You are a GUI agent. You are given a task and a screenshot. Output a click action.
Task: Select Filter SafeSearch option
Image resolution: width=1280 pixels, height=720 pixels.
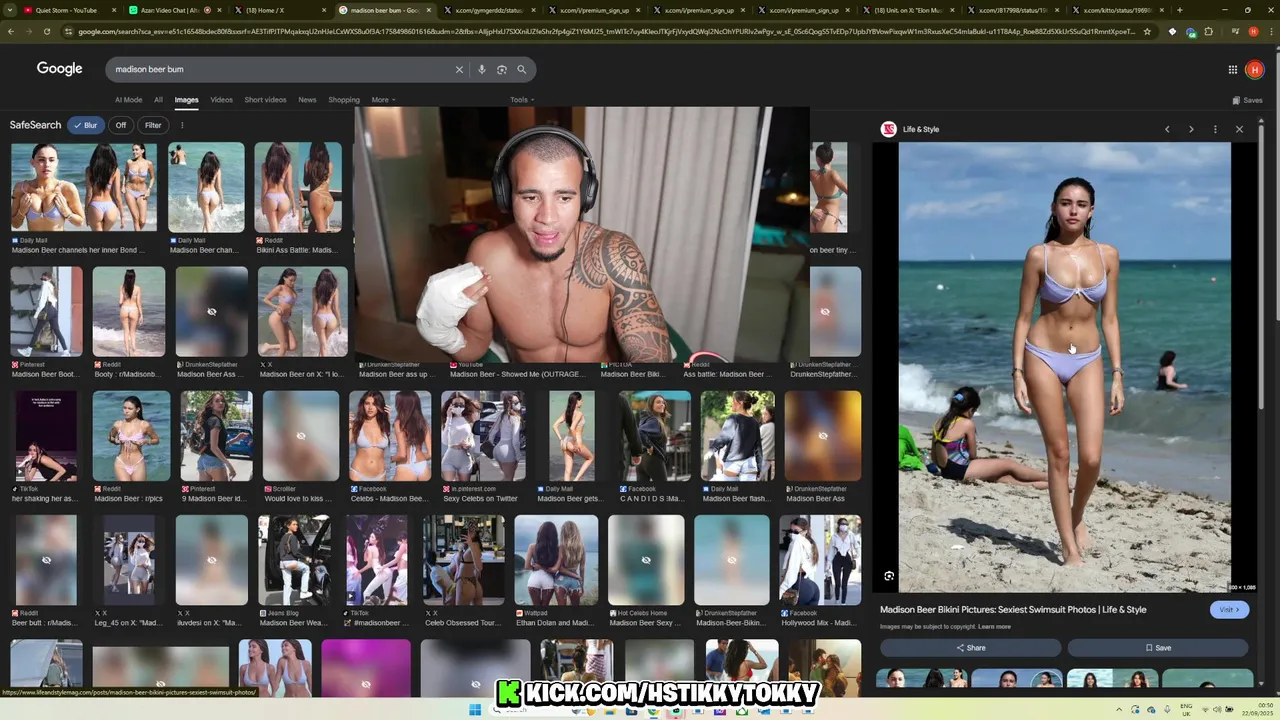click(x=153, y=125)
